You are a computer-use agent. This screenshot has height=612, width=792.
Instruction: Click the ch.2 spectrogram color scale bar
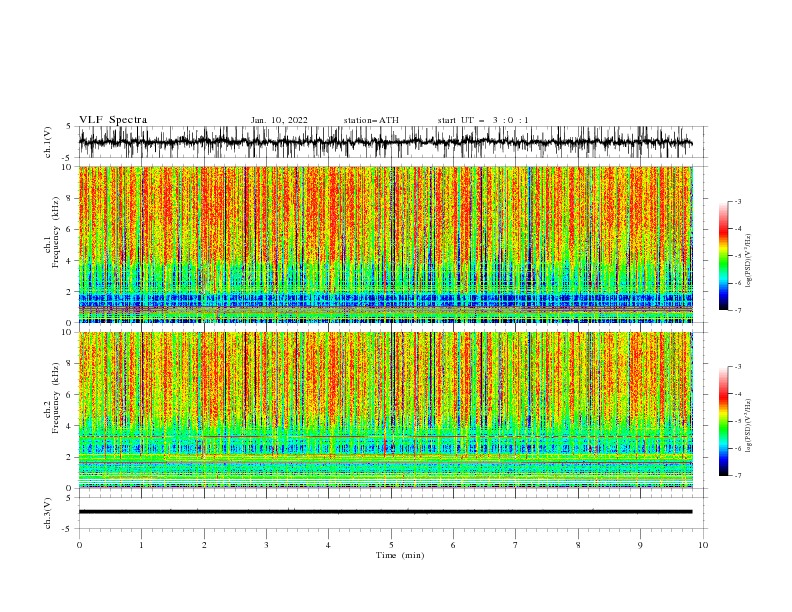pyautogui.click(x=723, y=421)
